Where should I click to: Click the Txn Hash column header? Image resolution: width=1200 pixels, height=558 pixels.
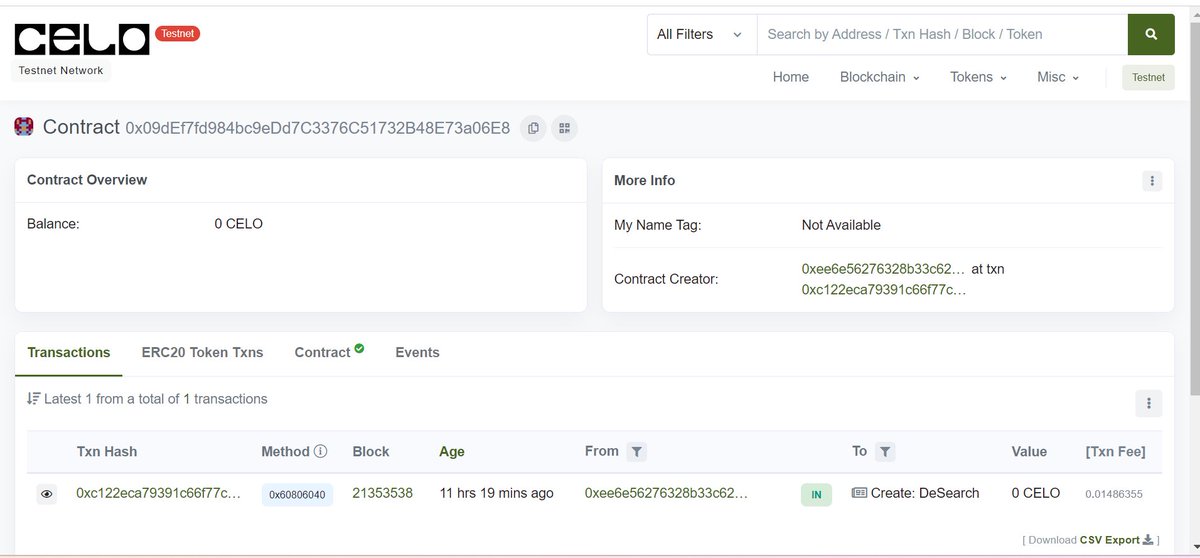(x=107, y=452)
